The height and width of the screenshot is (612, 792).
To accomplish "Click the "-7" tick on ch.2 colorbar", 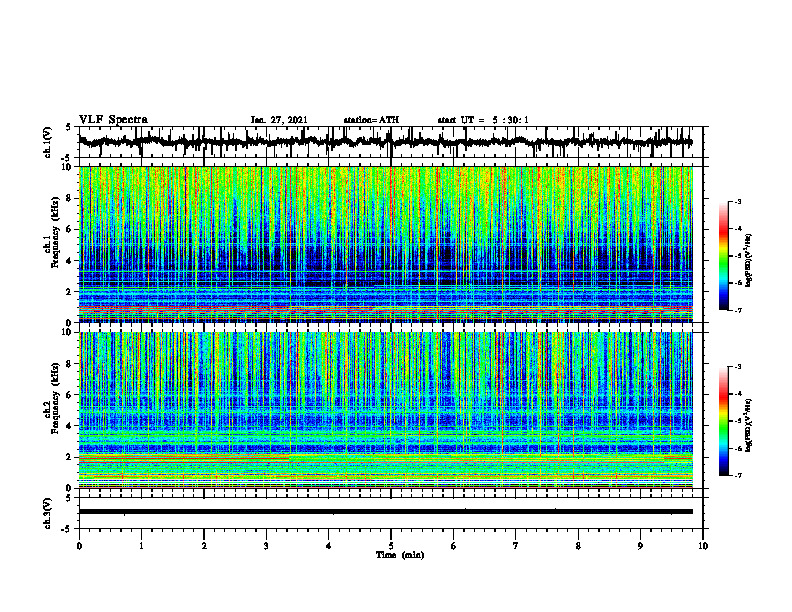I will coord(737,475).
